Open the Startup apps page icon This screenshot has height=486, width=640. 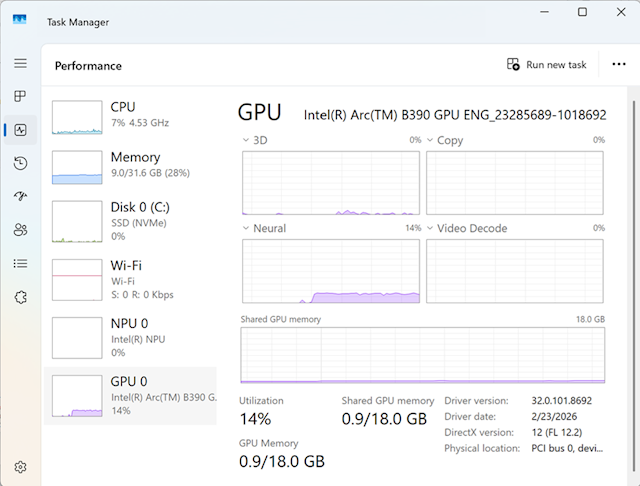point(20,196)
